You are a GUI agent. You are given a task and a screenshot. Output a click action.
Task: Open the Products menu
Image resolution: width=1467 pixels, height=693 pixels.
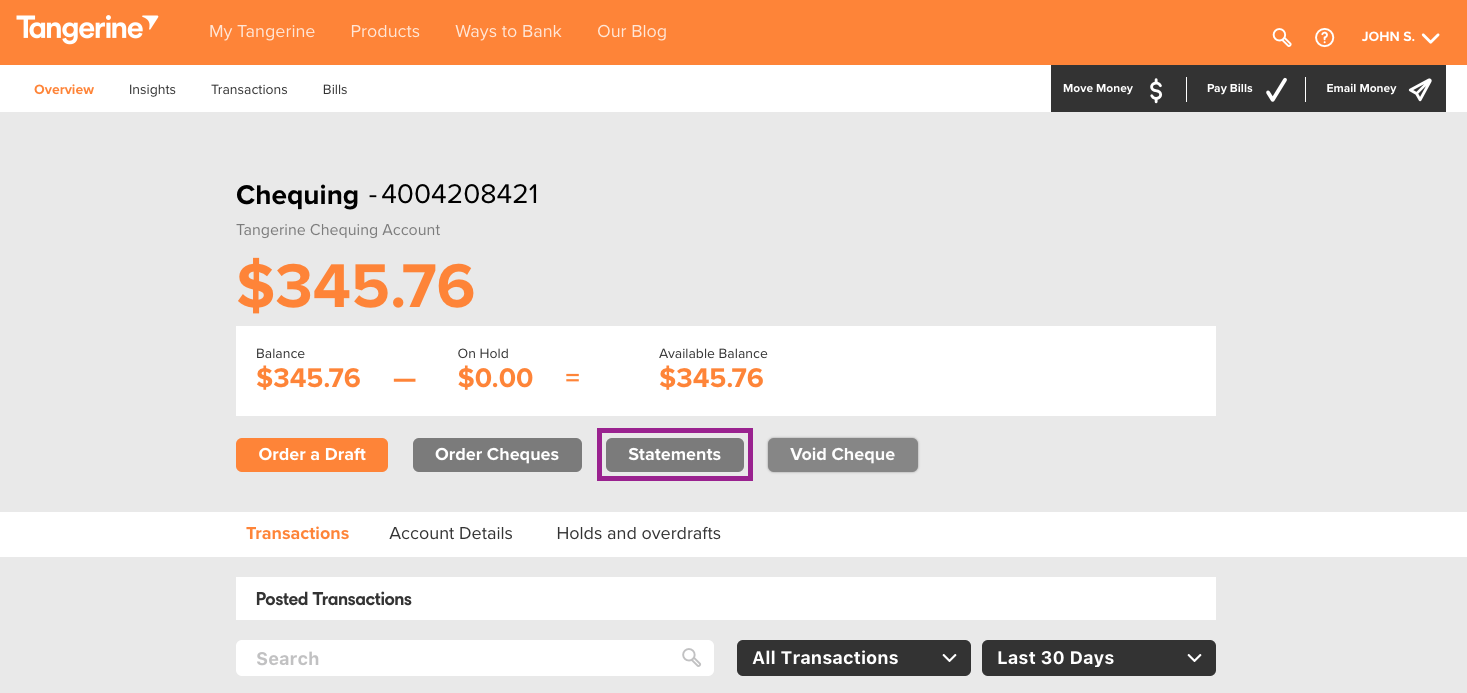coord(385,31)
